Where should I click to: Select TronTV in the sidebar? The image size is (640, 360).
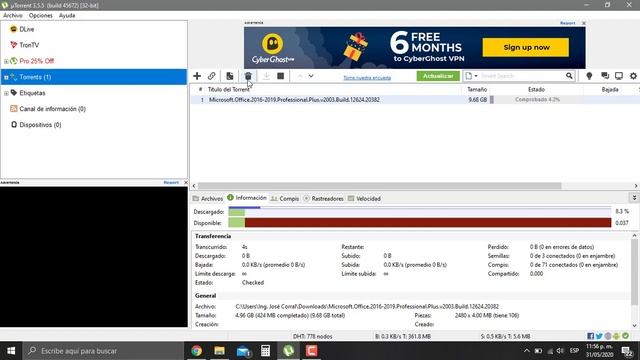tap(29, 45)
